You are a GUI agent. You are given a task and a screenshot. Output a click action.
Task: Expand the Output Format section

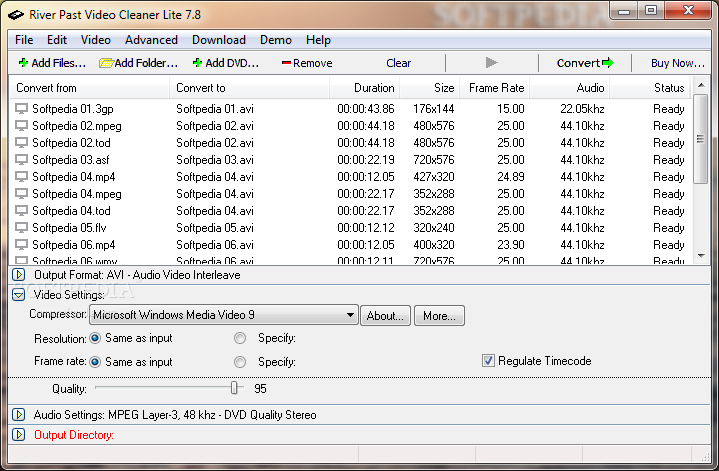18,275
